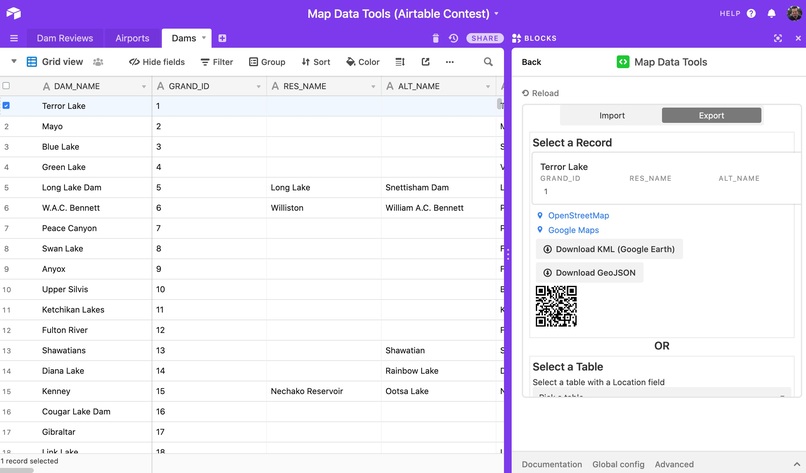Viewport: 806px width, 473px height.
Task: Switch to Airports tab
Action: tap(132, 38)
